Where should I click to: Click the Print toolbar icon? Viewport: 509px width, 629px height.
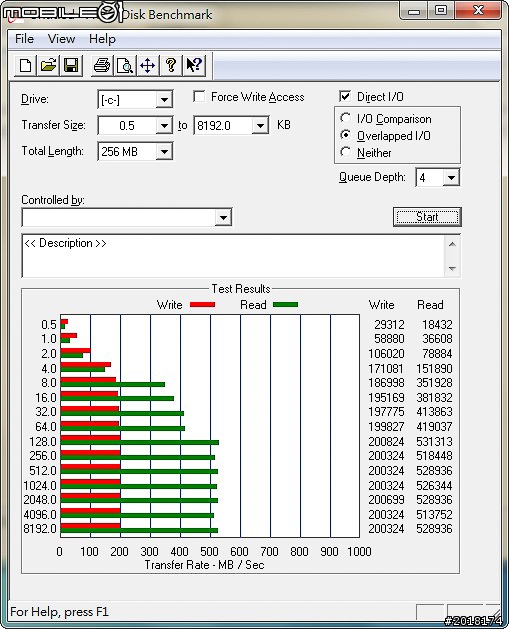[x=101, y=65]
